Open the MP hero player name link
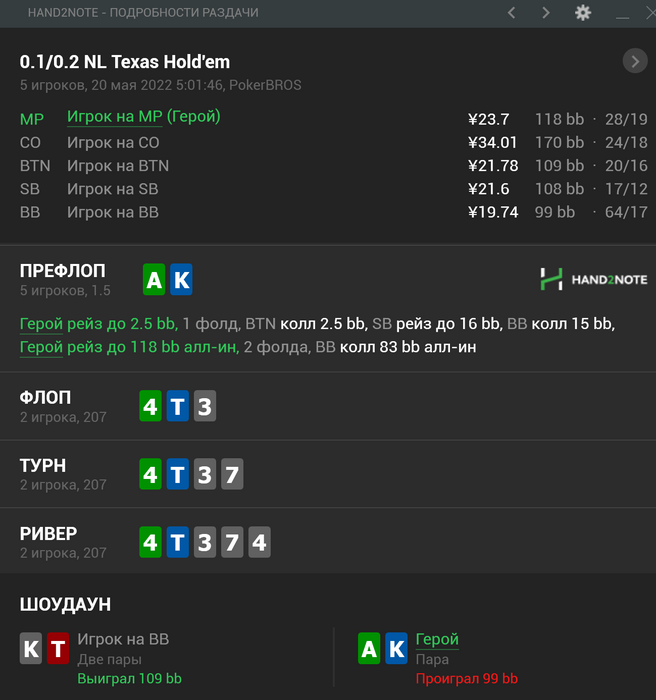 pos(143,117)
